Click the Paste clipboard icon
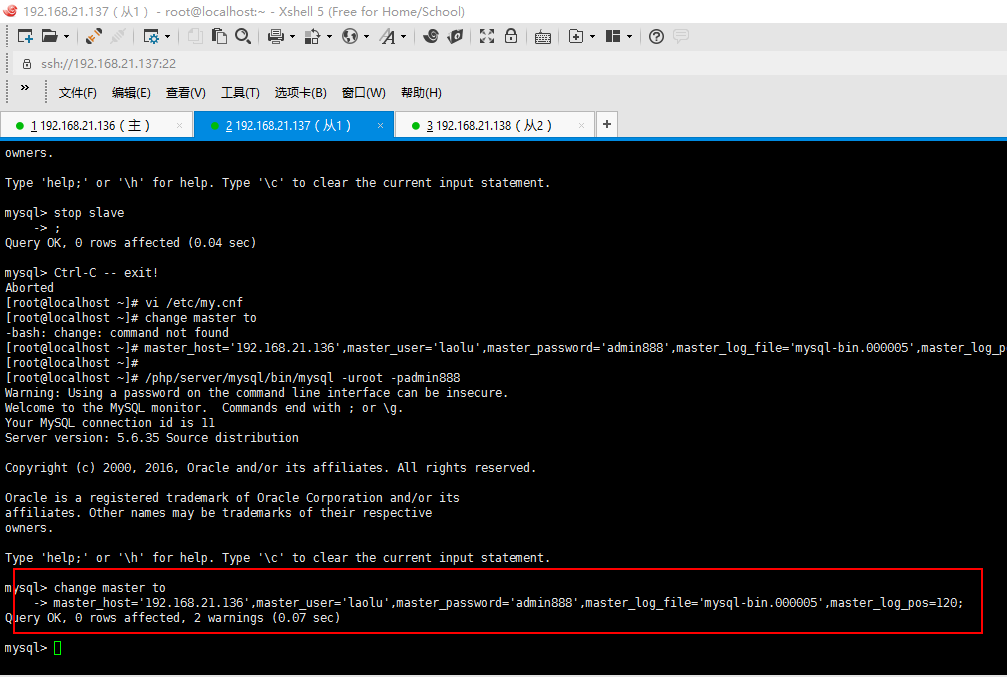Viewport: 1007px width, 677px height. tap(218, 37)
